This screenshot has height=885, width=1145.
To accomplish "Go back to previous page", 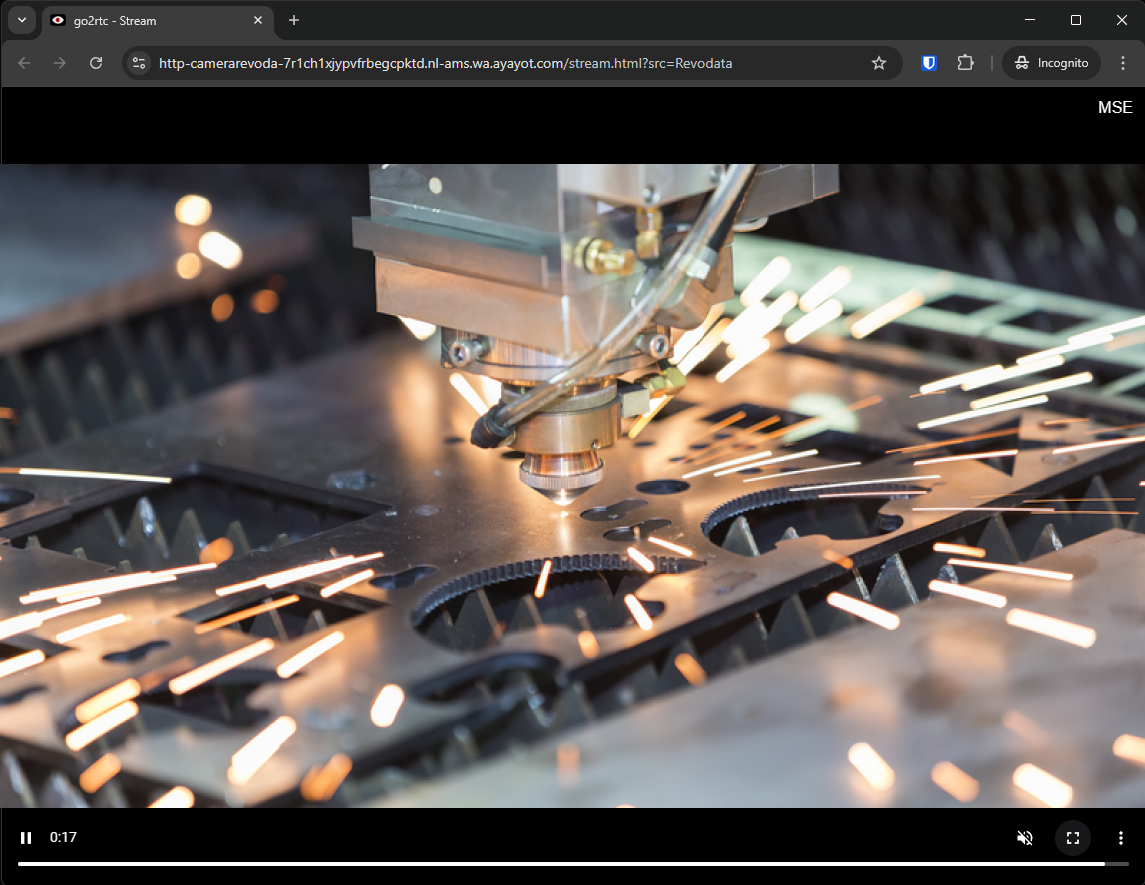I will point(24,63).
